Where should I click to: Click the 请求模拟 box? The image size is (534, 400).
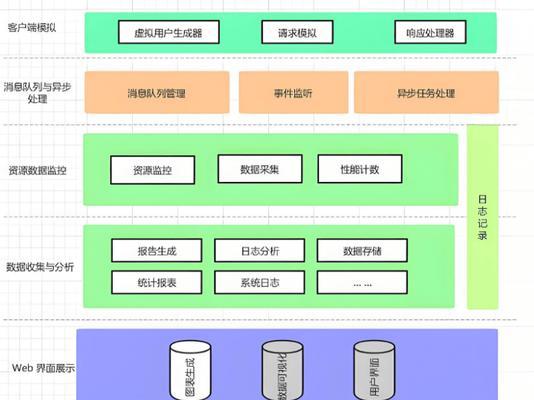pos(297,32)
